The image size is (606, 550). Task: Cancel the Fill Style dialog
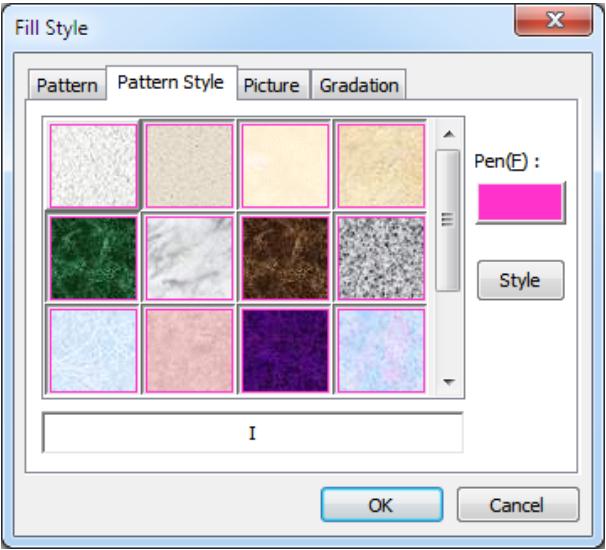[518, 506]
